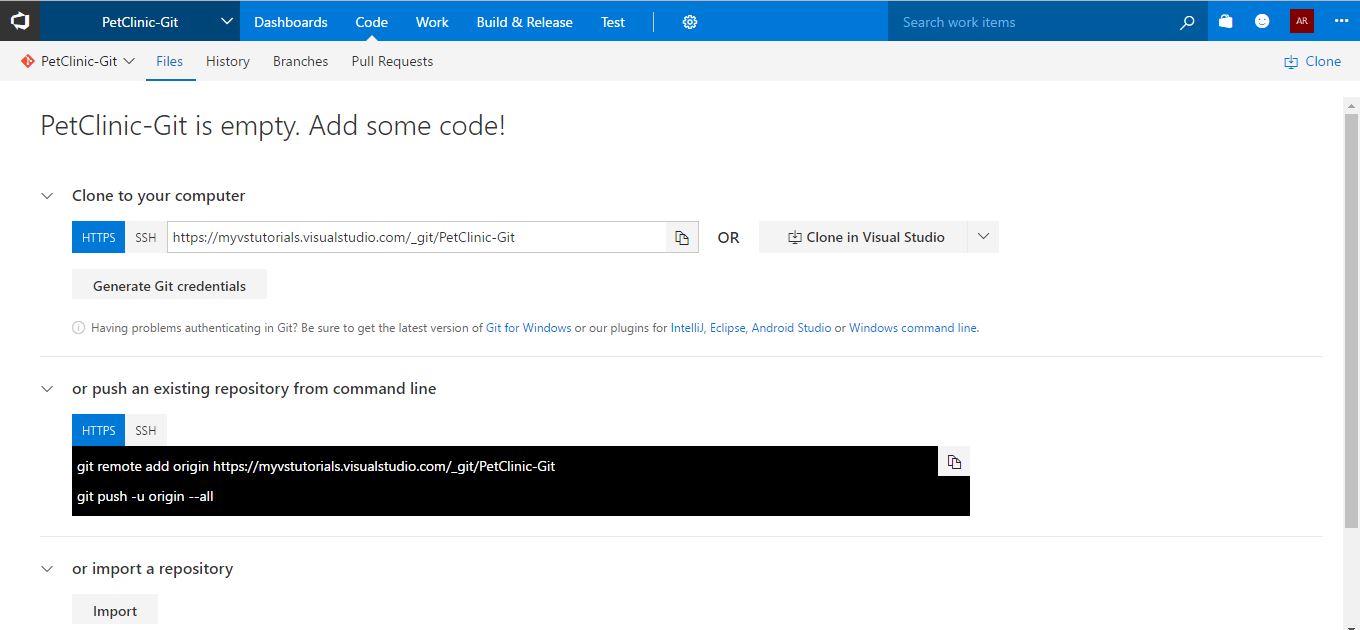Switch to the History tab

(228, 61)
